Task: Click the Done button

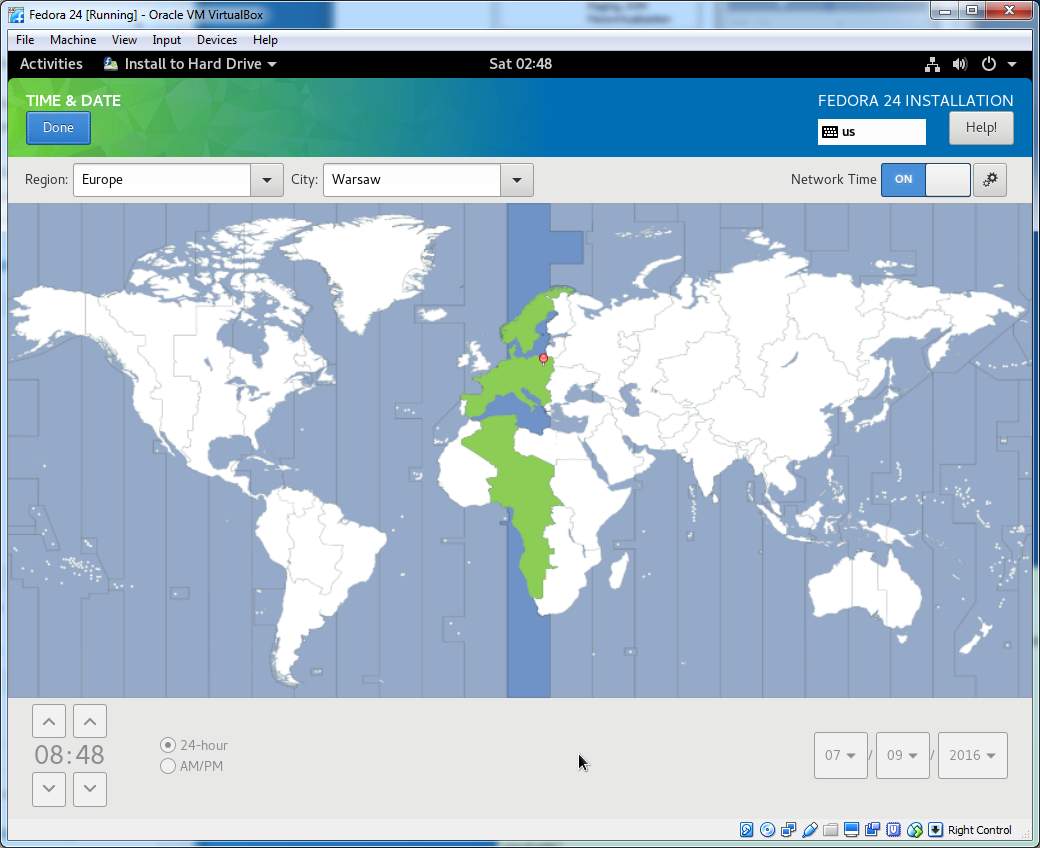Action: tap(58, 128)
